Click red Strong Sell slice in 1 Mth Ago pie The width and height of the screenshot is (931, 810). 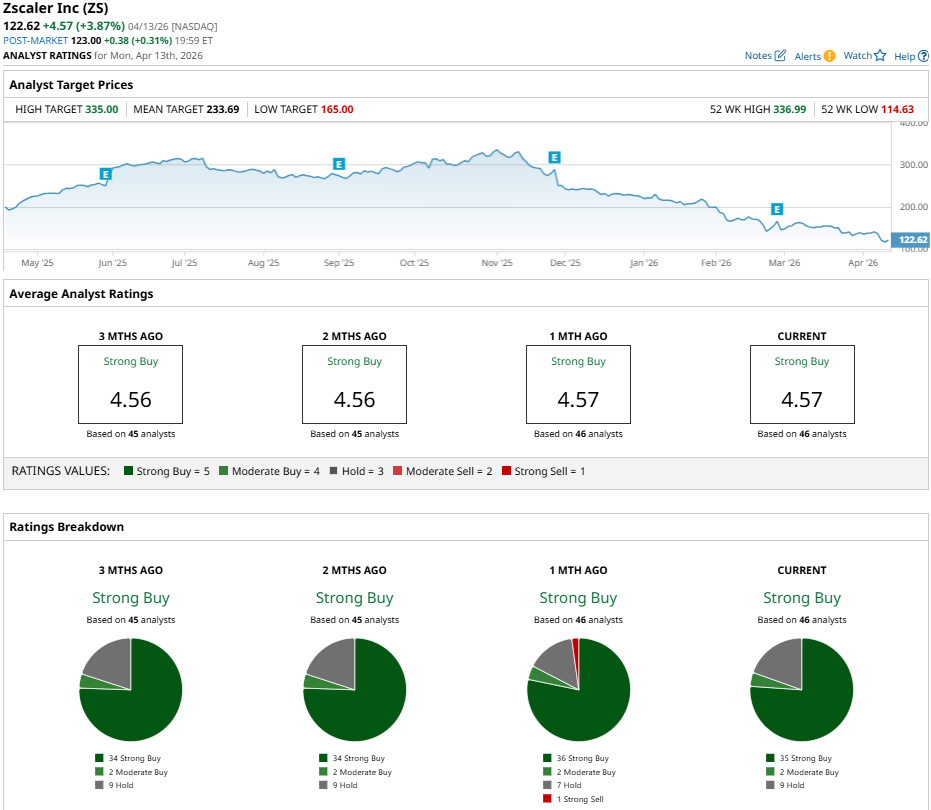575,655
